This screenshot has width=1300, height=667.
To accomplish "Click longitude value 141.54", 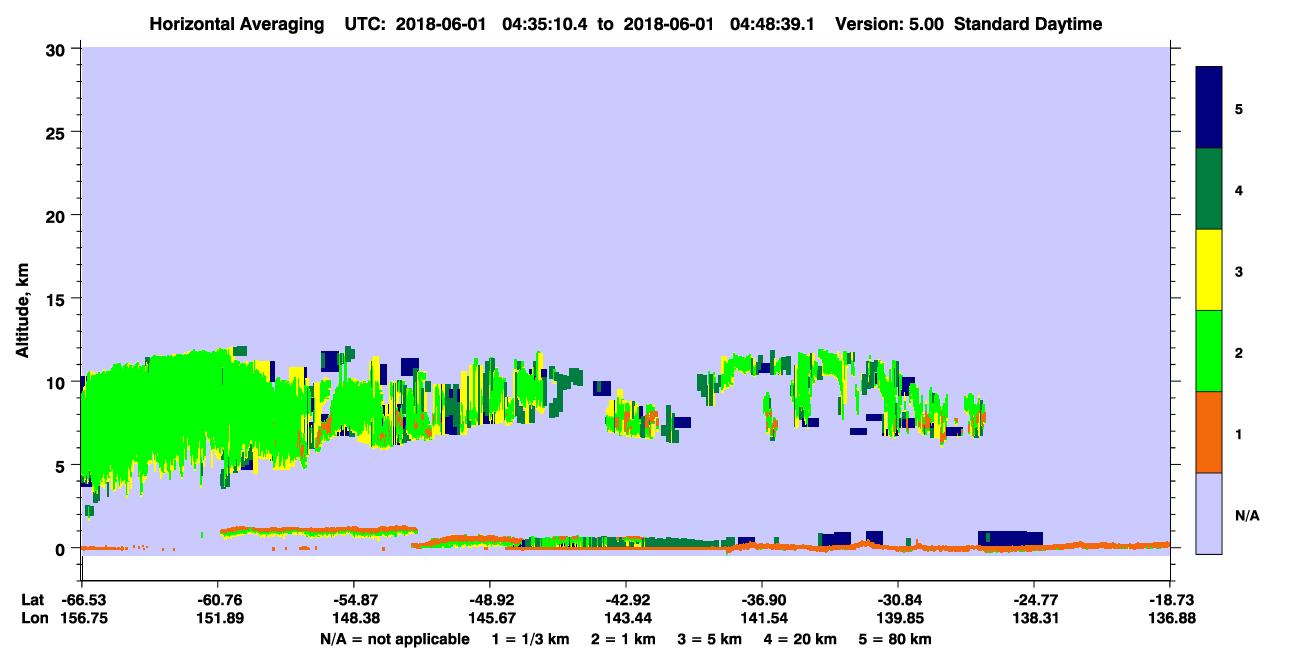I will (764, 619).
